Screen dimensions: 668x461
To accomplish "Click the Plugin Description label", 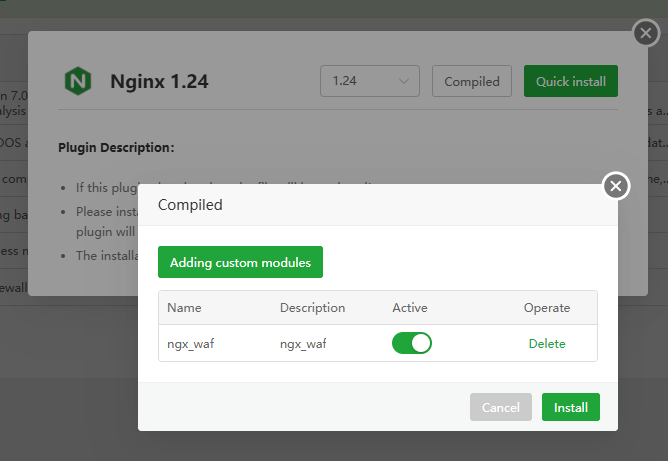I will click(x=116, y=147).
